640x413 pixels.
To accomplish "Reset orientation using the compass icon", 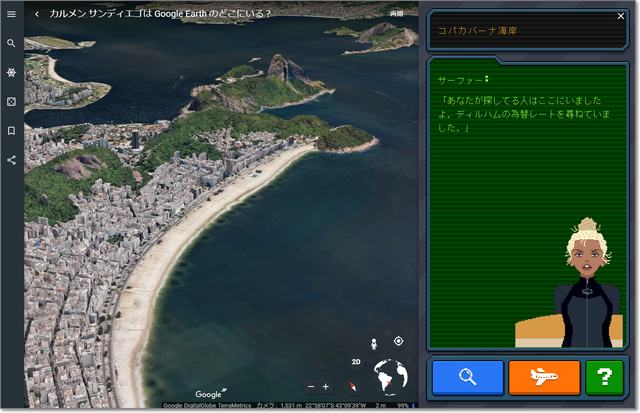I will [351, 385].
